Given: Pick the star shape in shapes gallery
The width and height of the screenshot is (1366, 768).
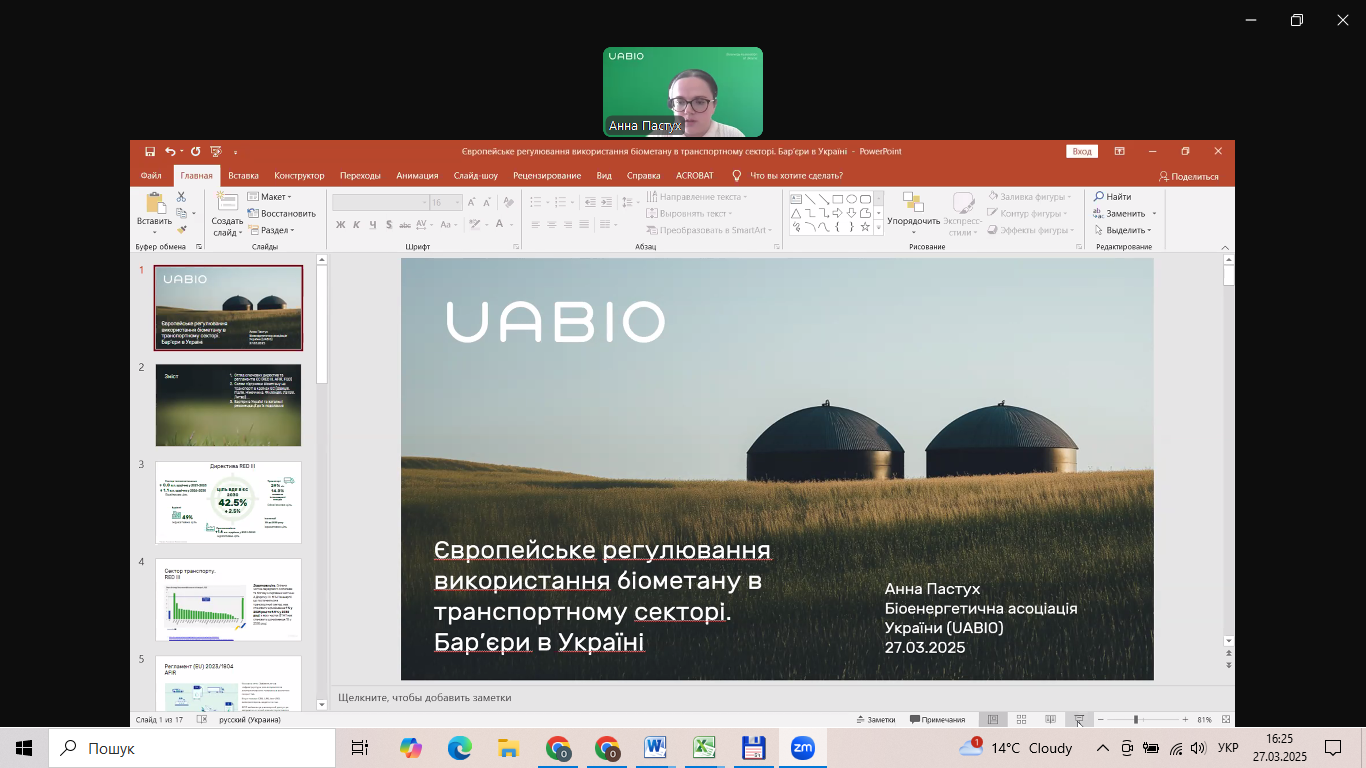Looking at the screenshot, I should (865, 227).
